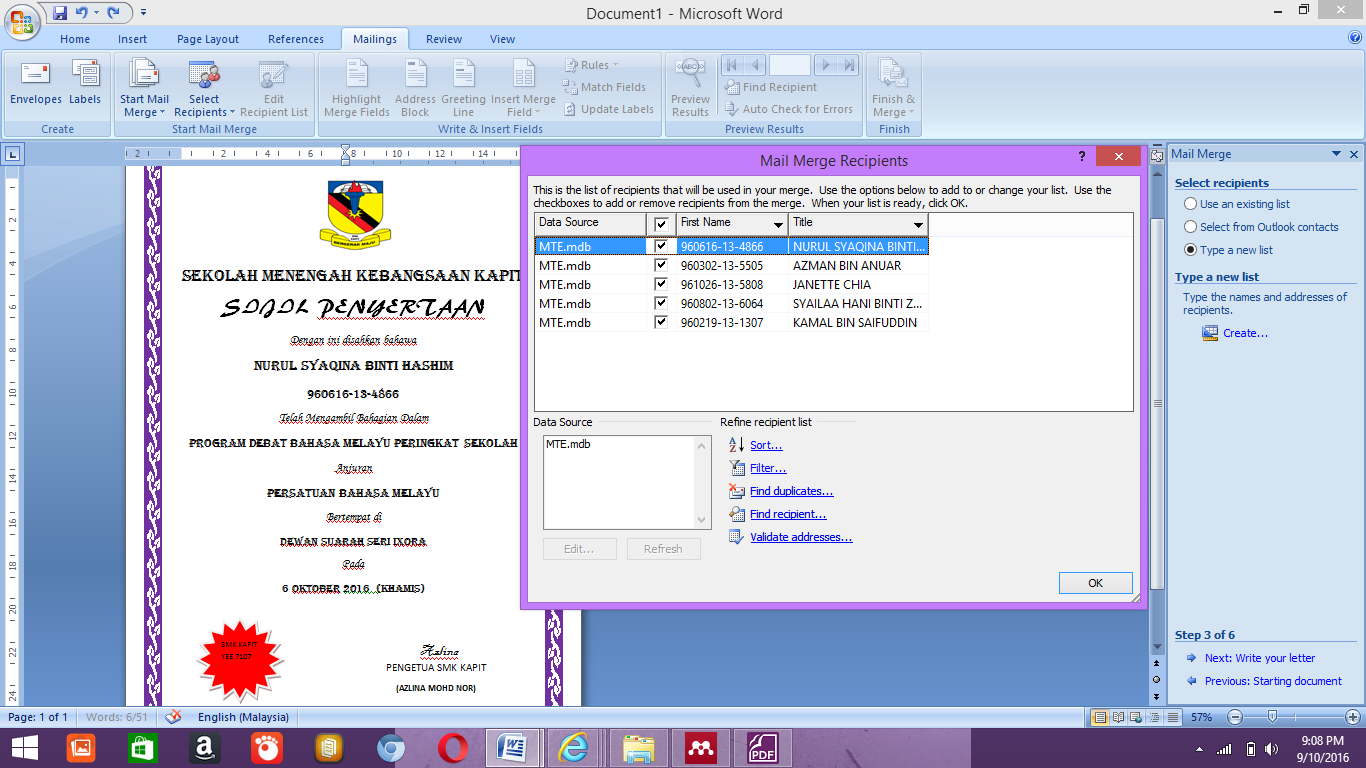
Task: Create Envelopes from the Mailings ribbon
Action: point(36,84)
